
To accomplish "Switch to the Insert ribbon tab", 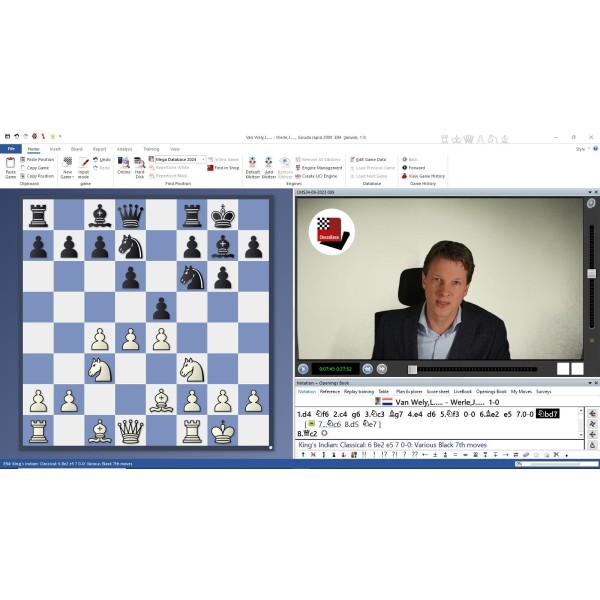I will coord(55,149).
